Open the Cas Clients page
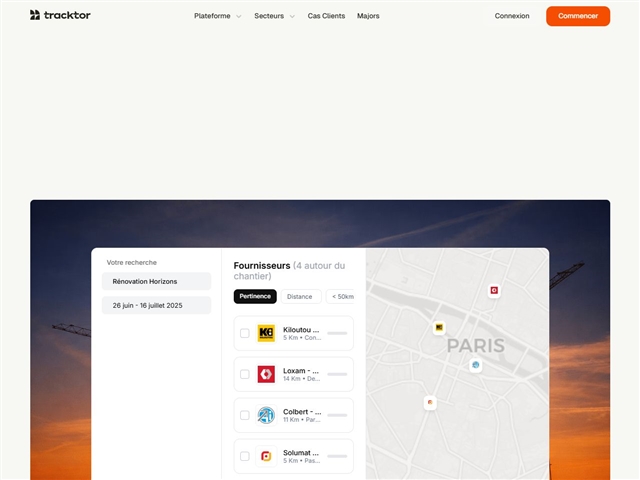Viewport: 640px width, 480px height. pyautogui.click(x=328, y=16)
